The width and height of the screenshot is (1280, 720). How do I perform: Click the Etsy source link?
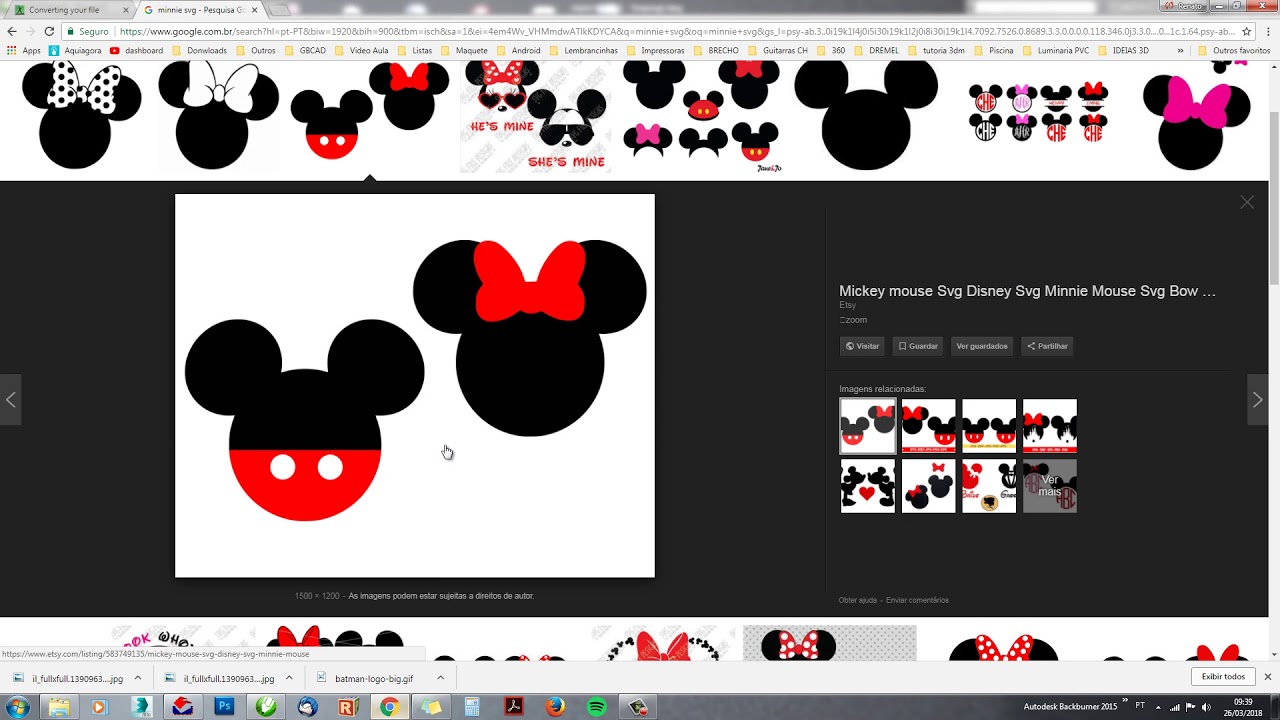pyautogui.click(x=847, y=305)
